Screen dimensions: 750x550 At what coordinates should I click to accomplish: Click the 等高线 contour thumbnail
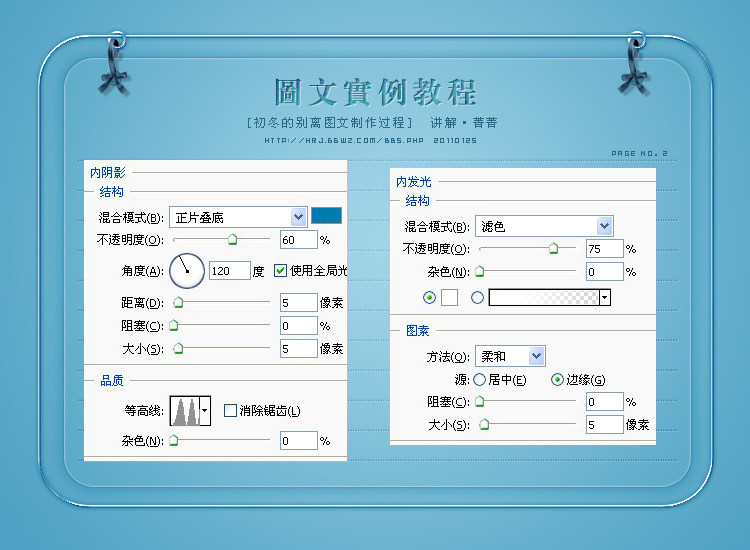tap(185, 410)
